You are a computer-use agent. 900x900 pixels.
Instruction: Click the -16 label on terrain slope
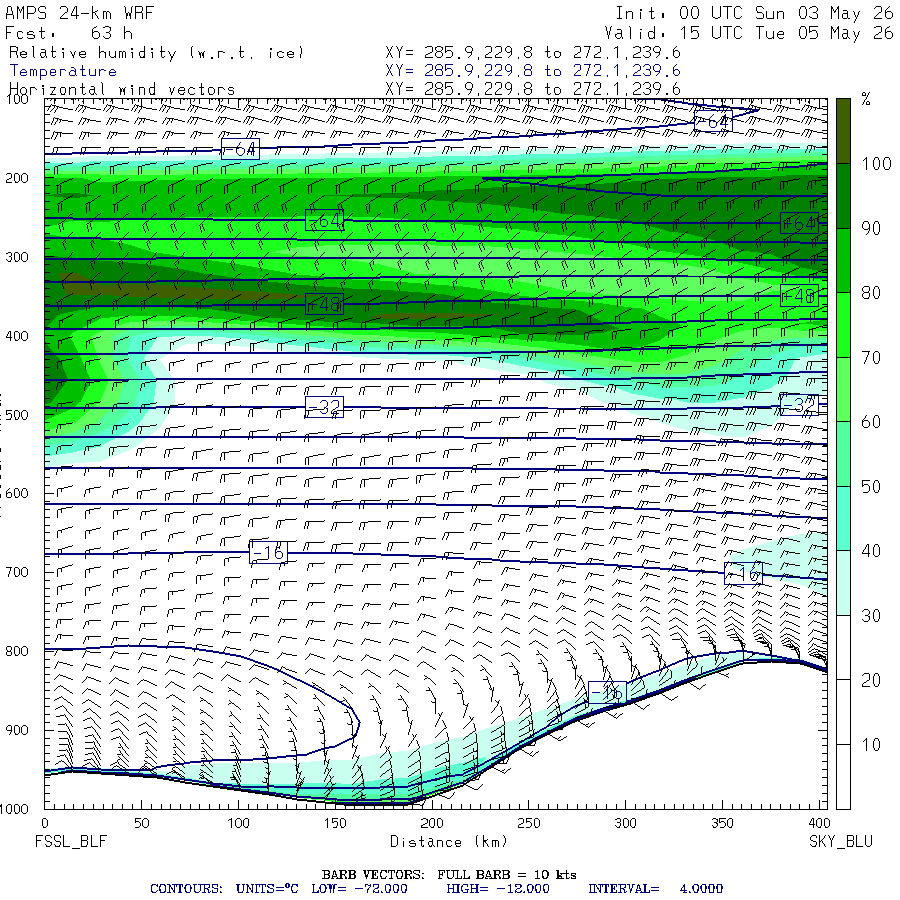coord(607,693)
